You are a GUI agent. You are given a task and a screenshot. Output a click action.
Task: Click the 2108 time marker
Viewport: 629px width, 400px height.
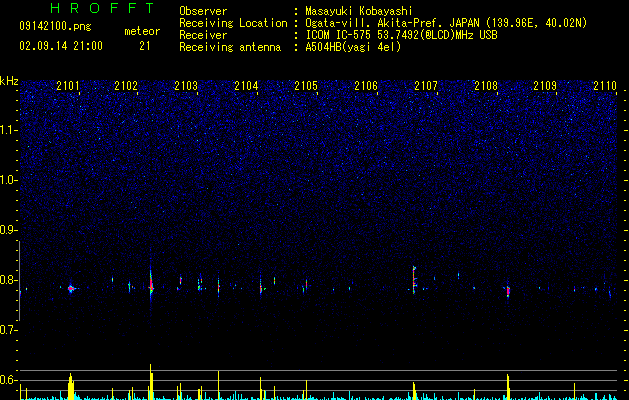(486, 85)
